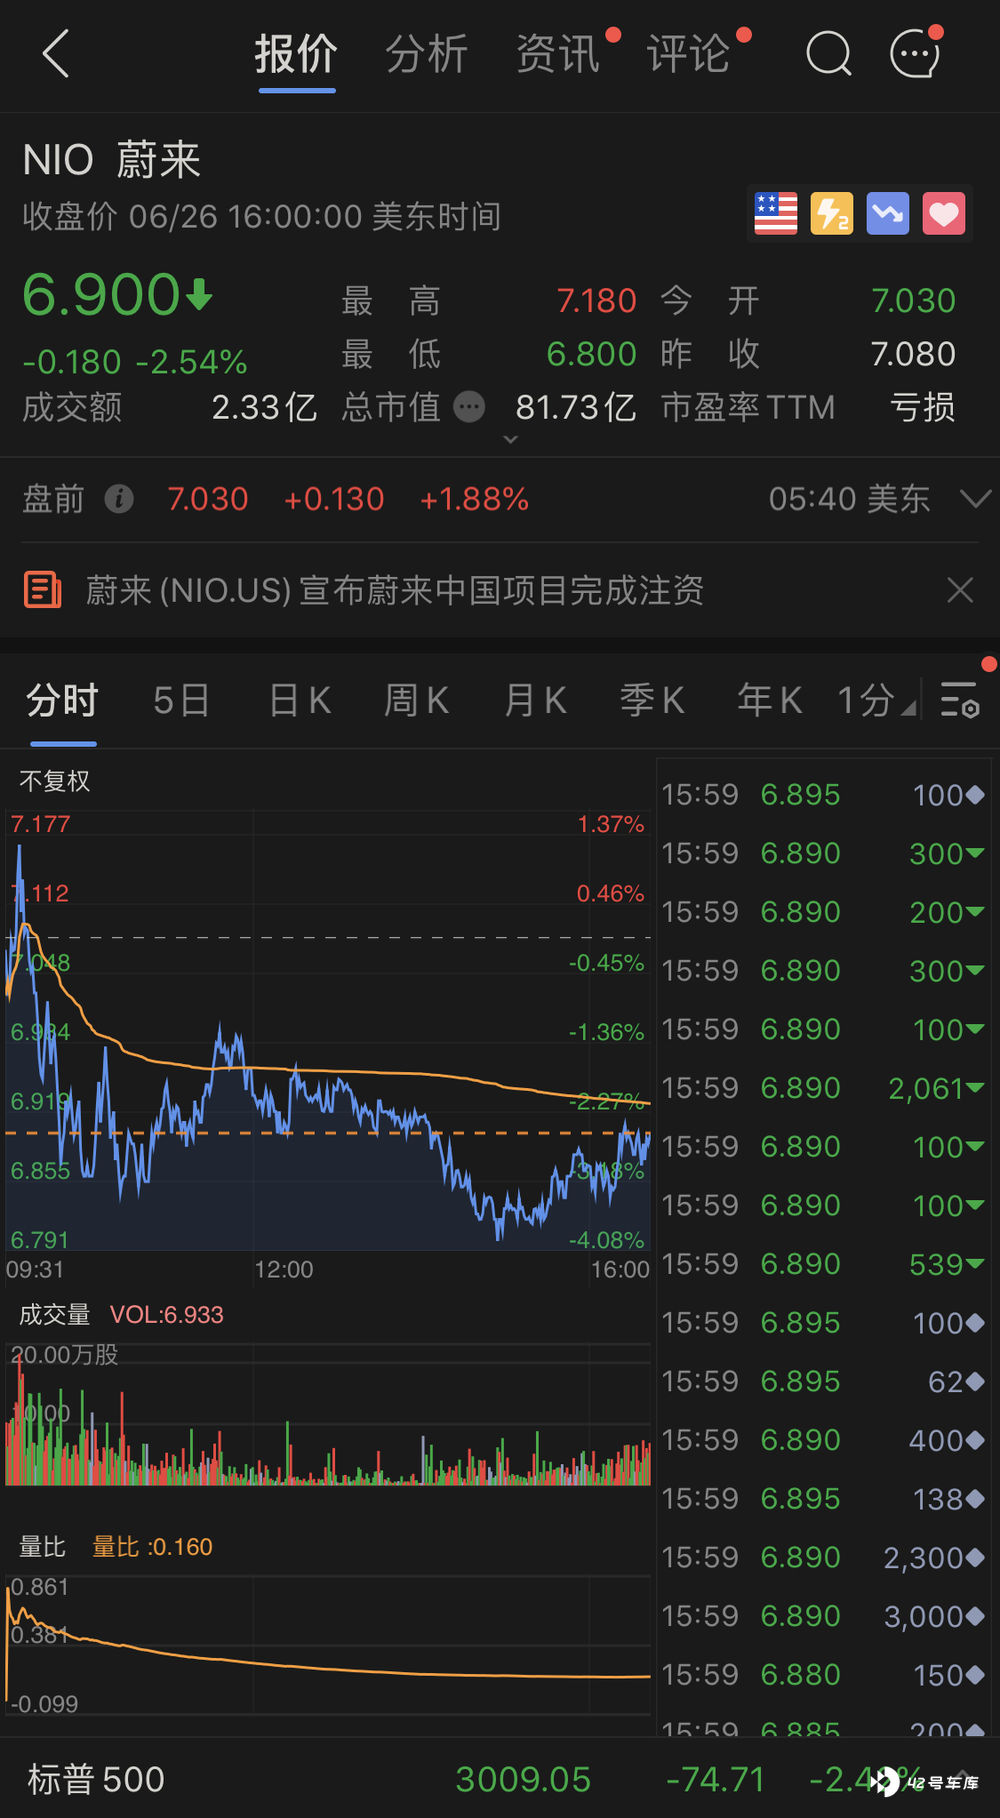Tap the trade row with volume 62
The width and height of the screenshot is (1000, 1818).
[x=824, y=1381]
